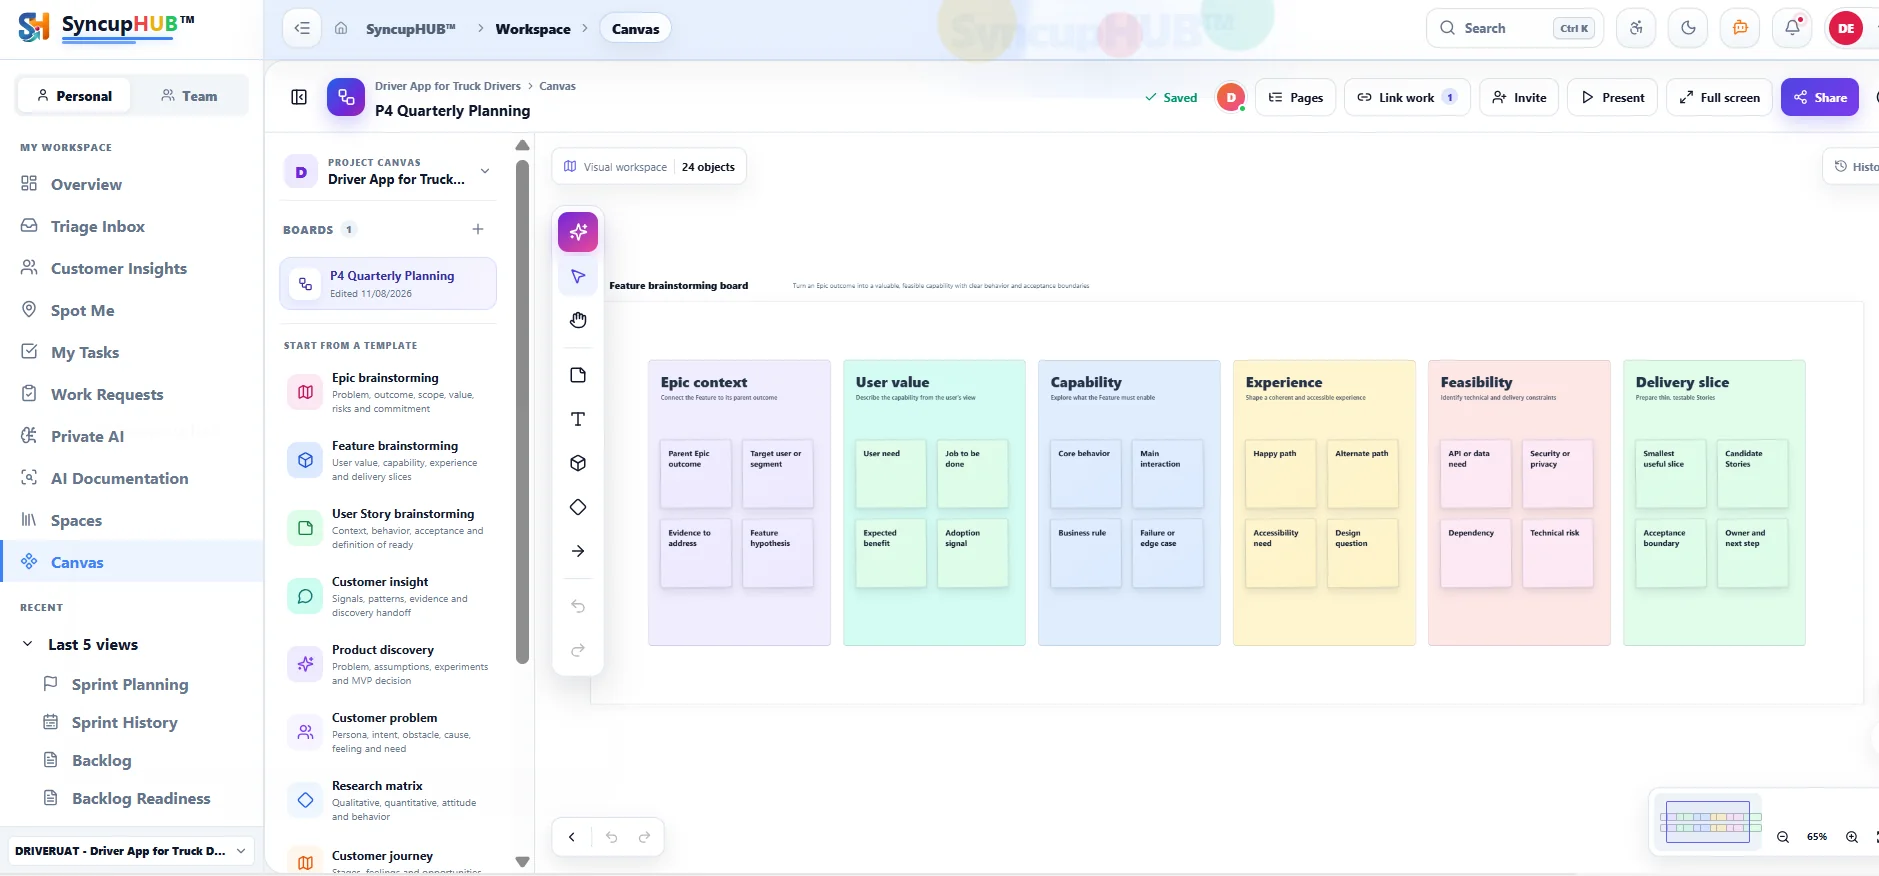Enter Full screen mode
This screenshot has width=1879, height=876.
1719,97
